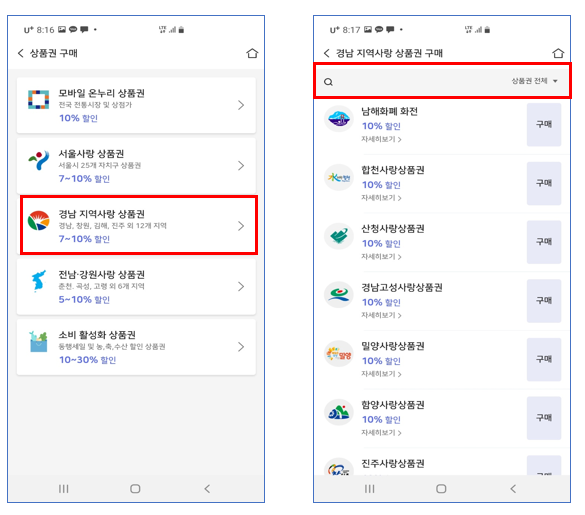Tap back arrow on 경남 지역사랑 상품권 구매 screen
585x515 pixels.
click(326, 53)
